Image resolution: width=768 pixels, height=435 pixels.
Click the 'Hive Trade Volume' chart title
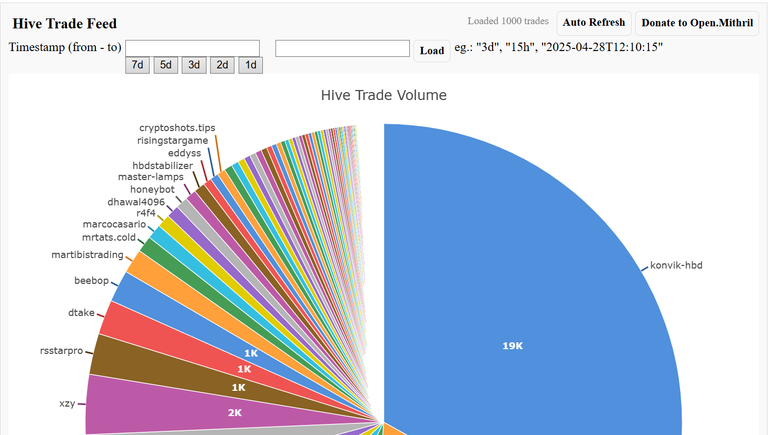tap(384, 95)
